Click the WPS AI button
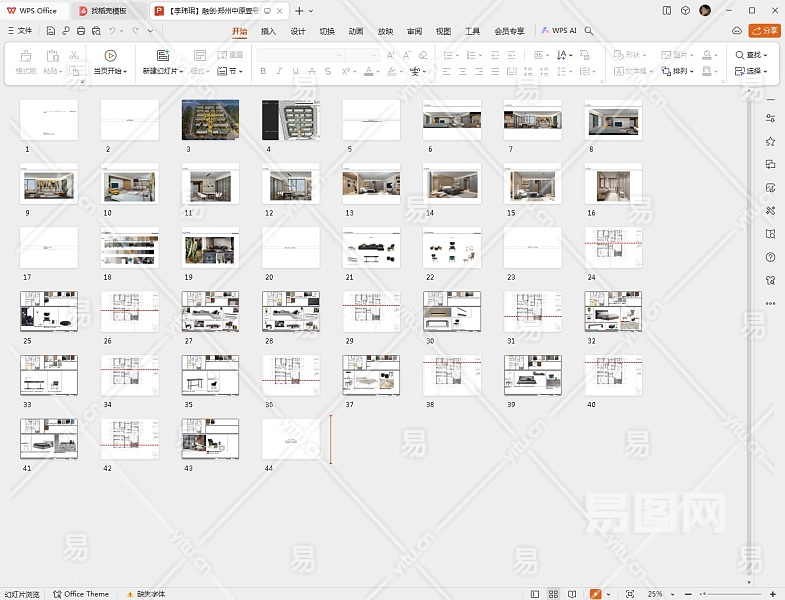Image resolution: width=785 pixels, height=600 pixels. (x=559, y=31)
